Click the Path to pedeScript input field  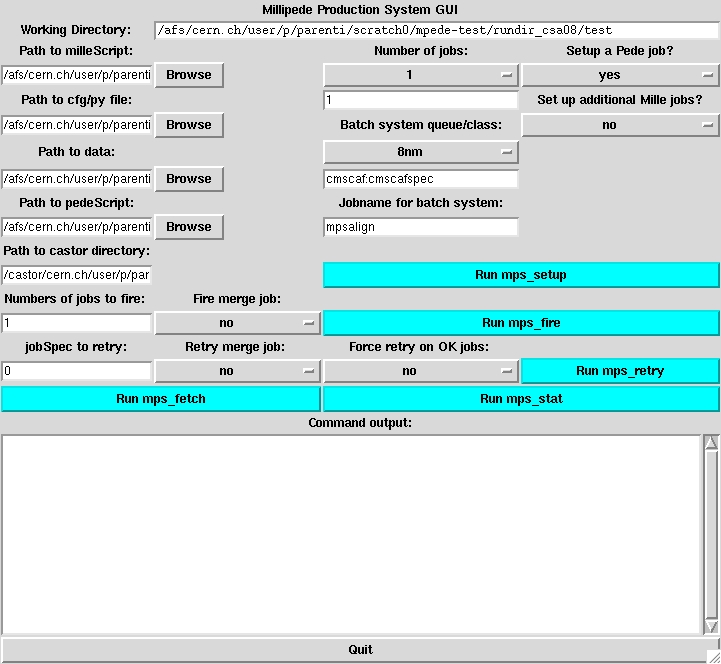76,227
